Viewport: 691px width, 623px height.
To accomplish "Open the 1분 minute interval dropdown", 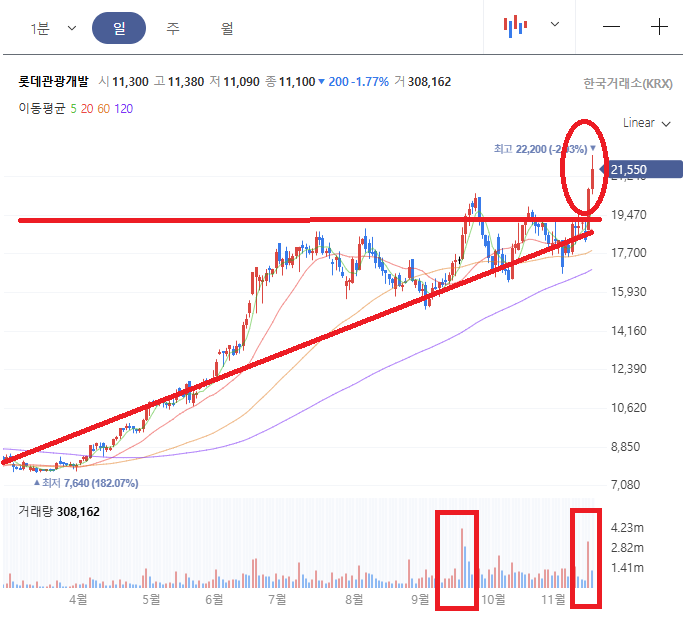I will [x=53, y=28].
